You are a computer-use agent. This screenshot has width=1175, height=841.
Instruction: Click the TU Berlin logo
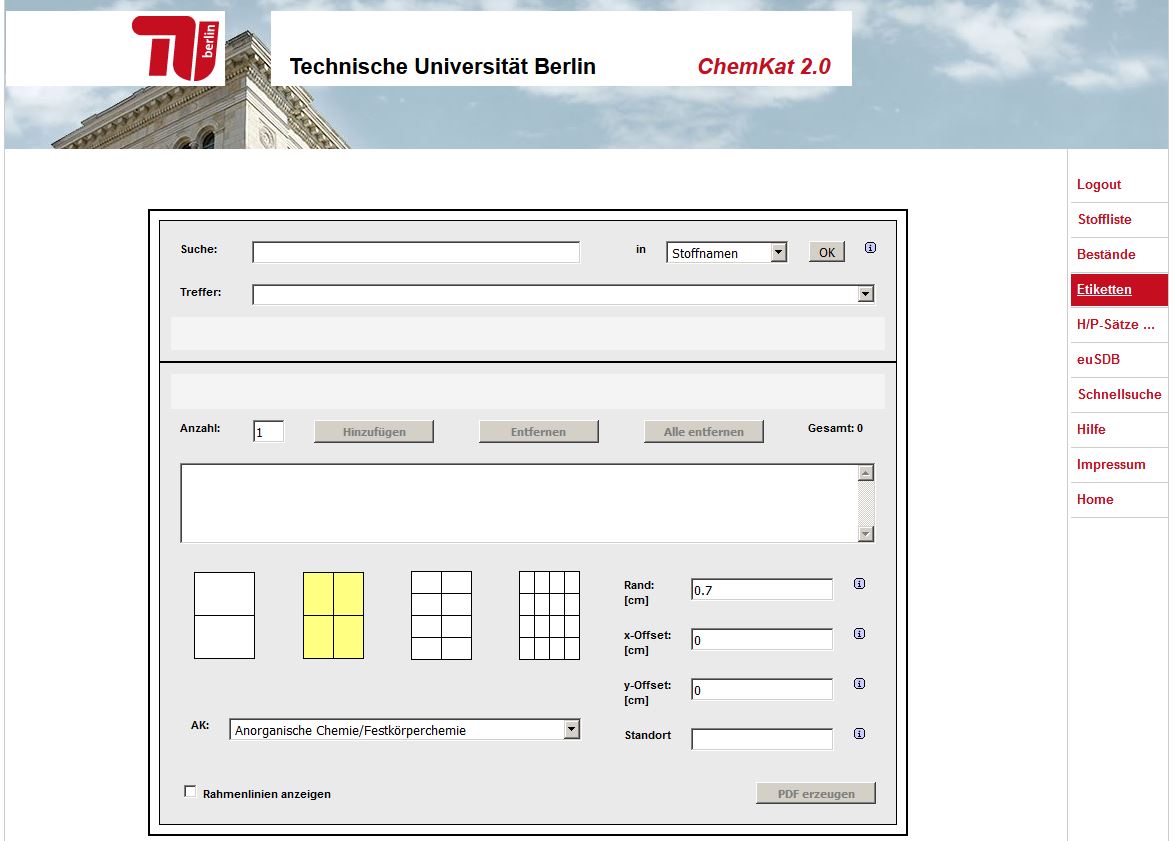[x=178, y=47]
